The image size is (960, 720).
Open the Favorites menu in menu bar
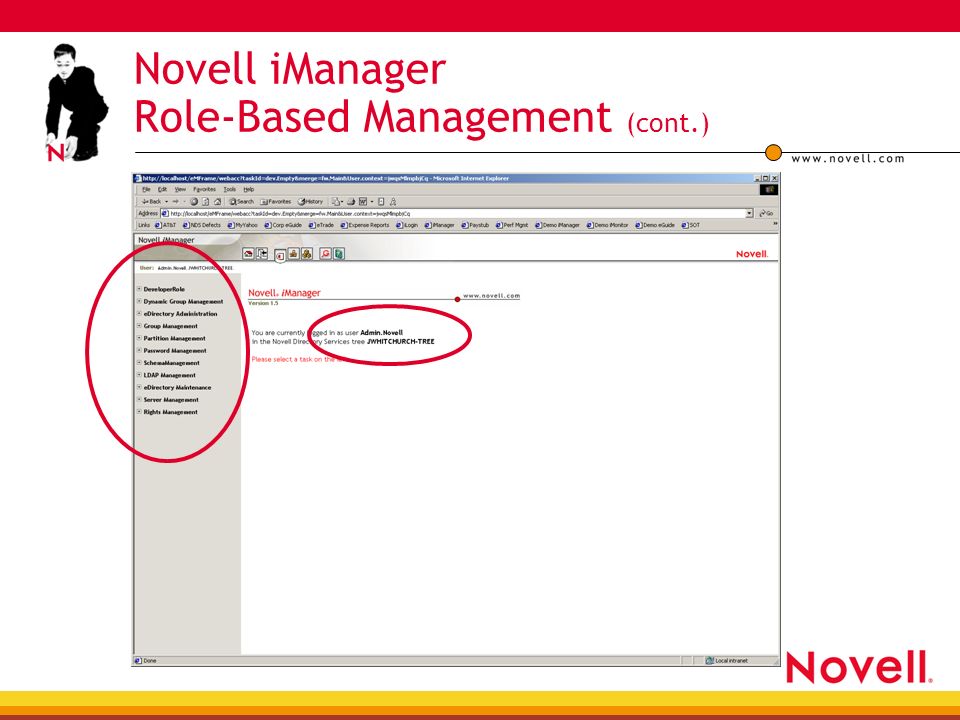(204, 189)
